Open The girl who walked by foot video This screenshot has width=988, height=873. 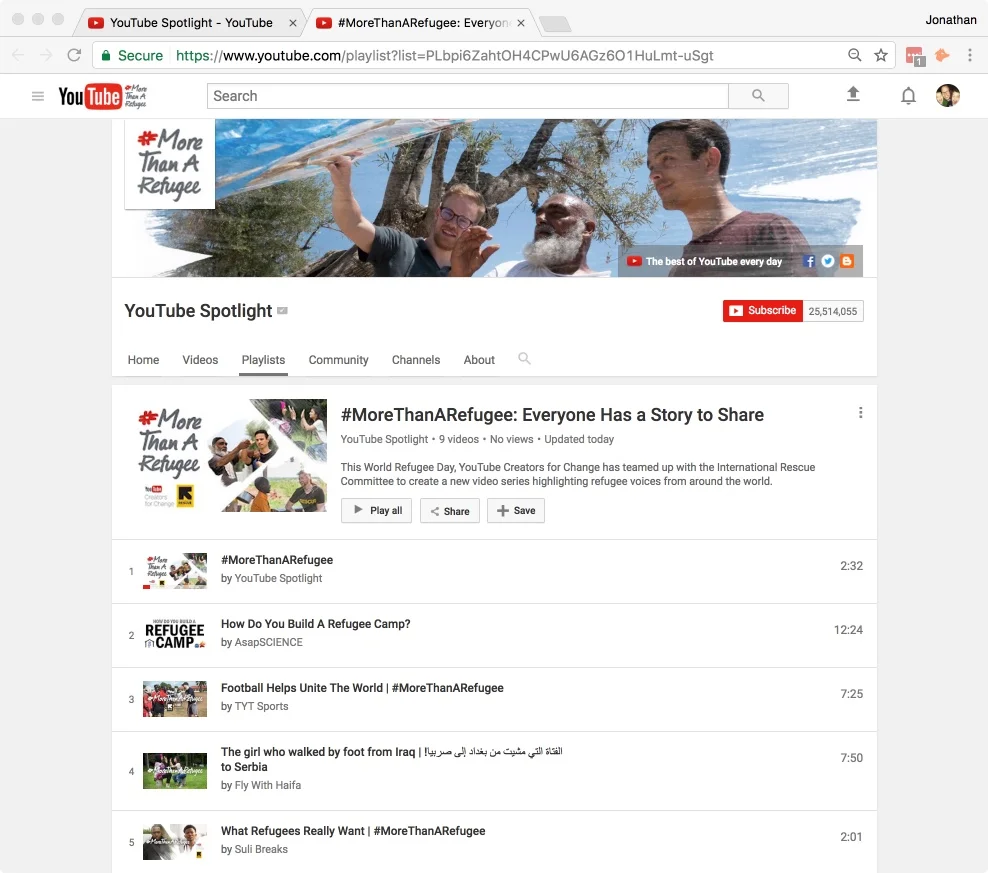pyautogui.click(x=391, y=759)
